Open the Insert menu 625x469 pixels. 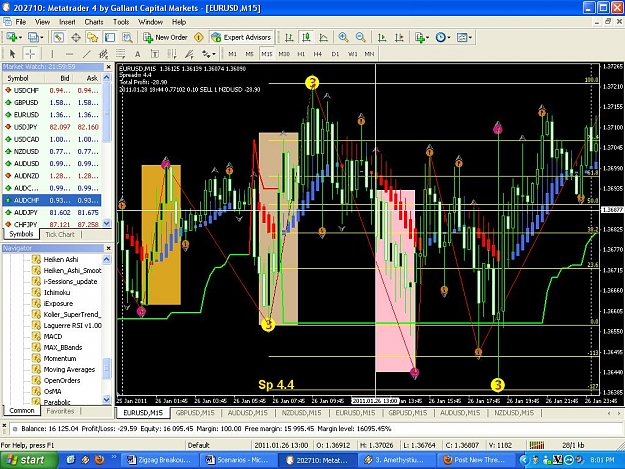(x=67, y=22)
